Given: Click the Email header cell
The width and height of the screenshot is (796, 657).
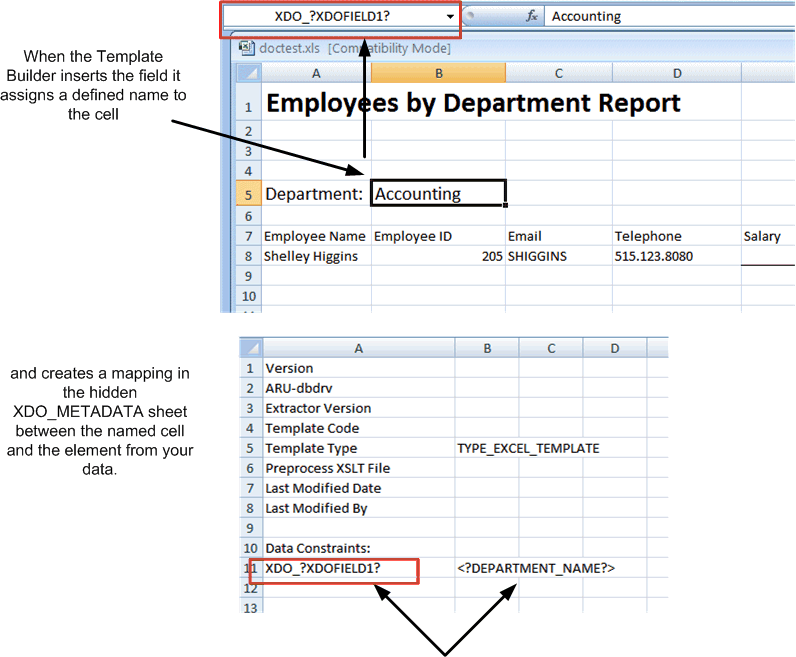Looking at the screenshot, I should tap(559, 236).
